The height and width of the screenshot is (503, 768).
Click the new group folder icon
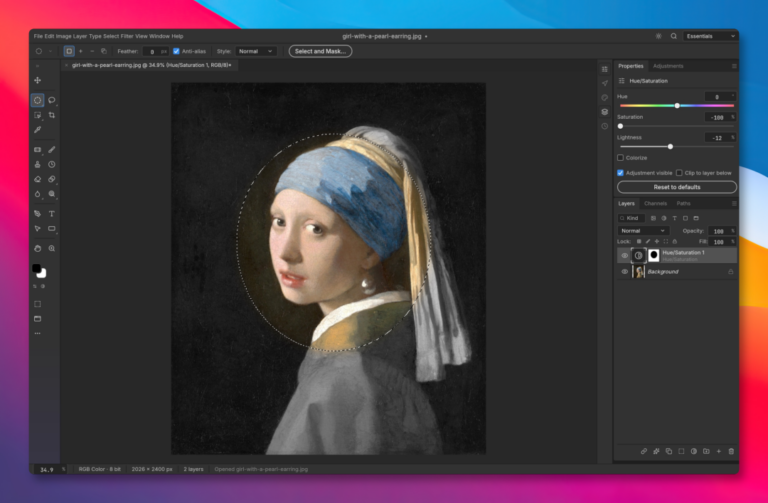pyautogui.click(x=706, y=451)
